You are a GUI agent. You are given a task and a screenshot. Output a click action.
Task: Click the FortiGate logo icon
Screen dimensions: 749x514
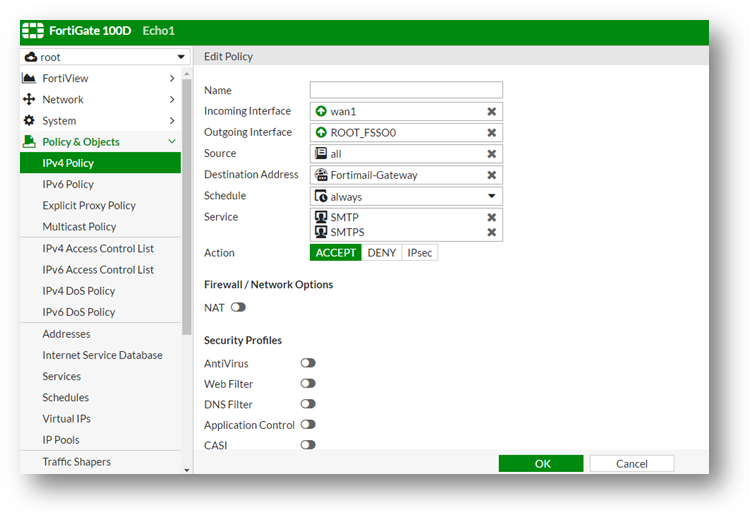[32, 31]
